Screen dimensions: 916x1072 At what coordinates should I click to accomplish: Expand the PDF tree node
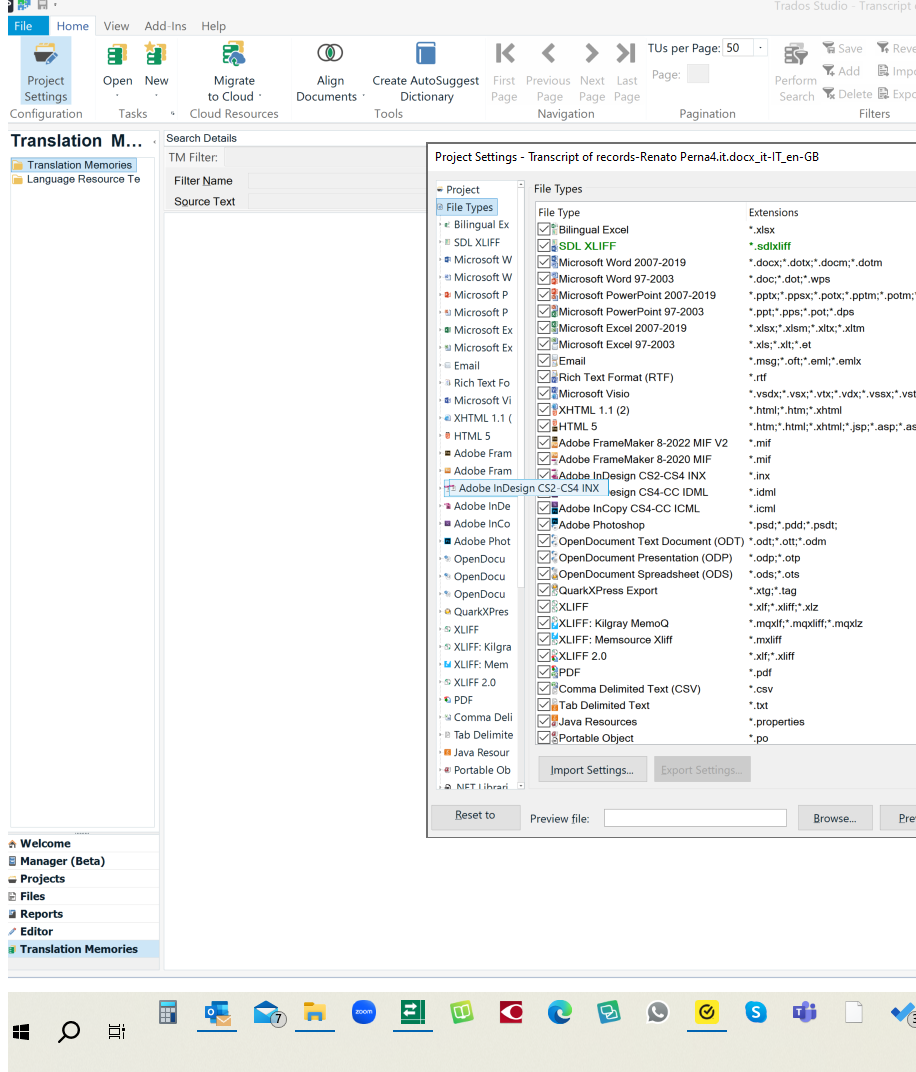click(440, 699)
